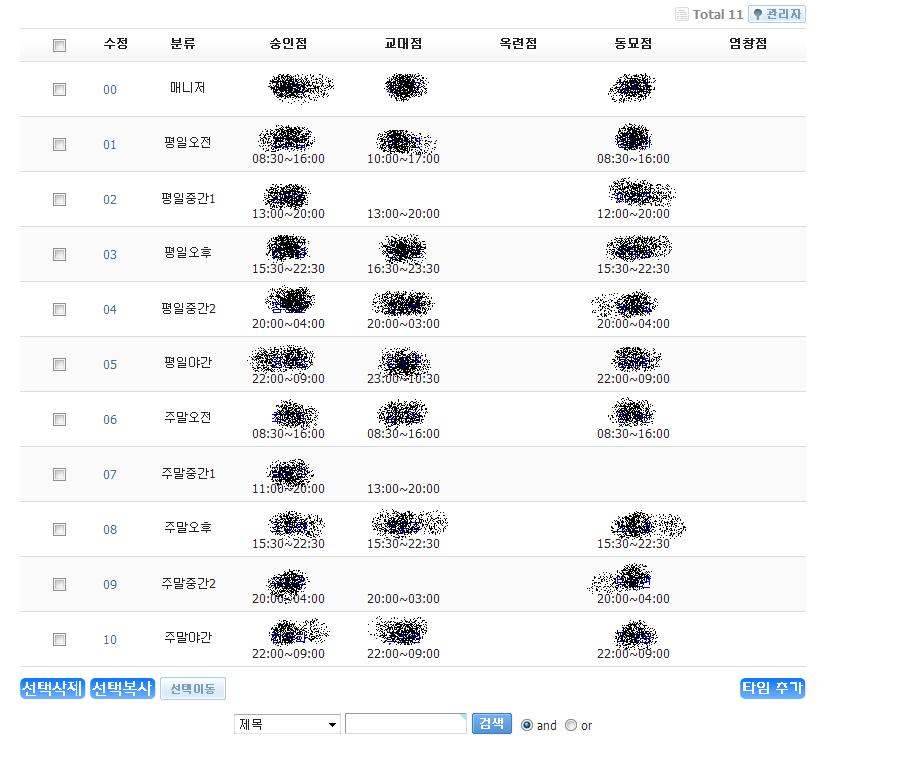Click the 분류 column header
Screen dimensions: 897x780
coord(183,44)
